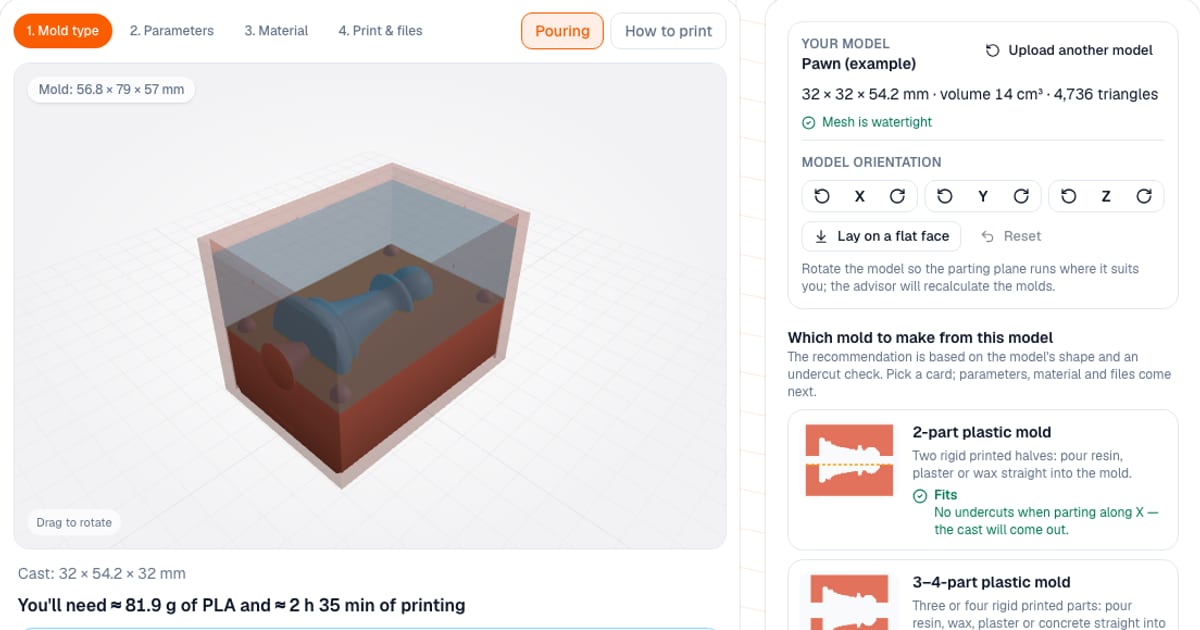Reset the model orientation

[1011, 236]
